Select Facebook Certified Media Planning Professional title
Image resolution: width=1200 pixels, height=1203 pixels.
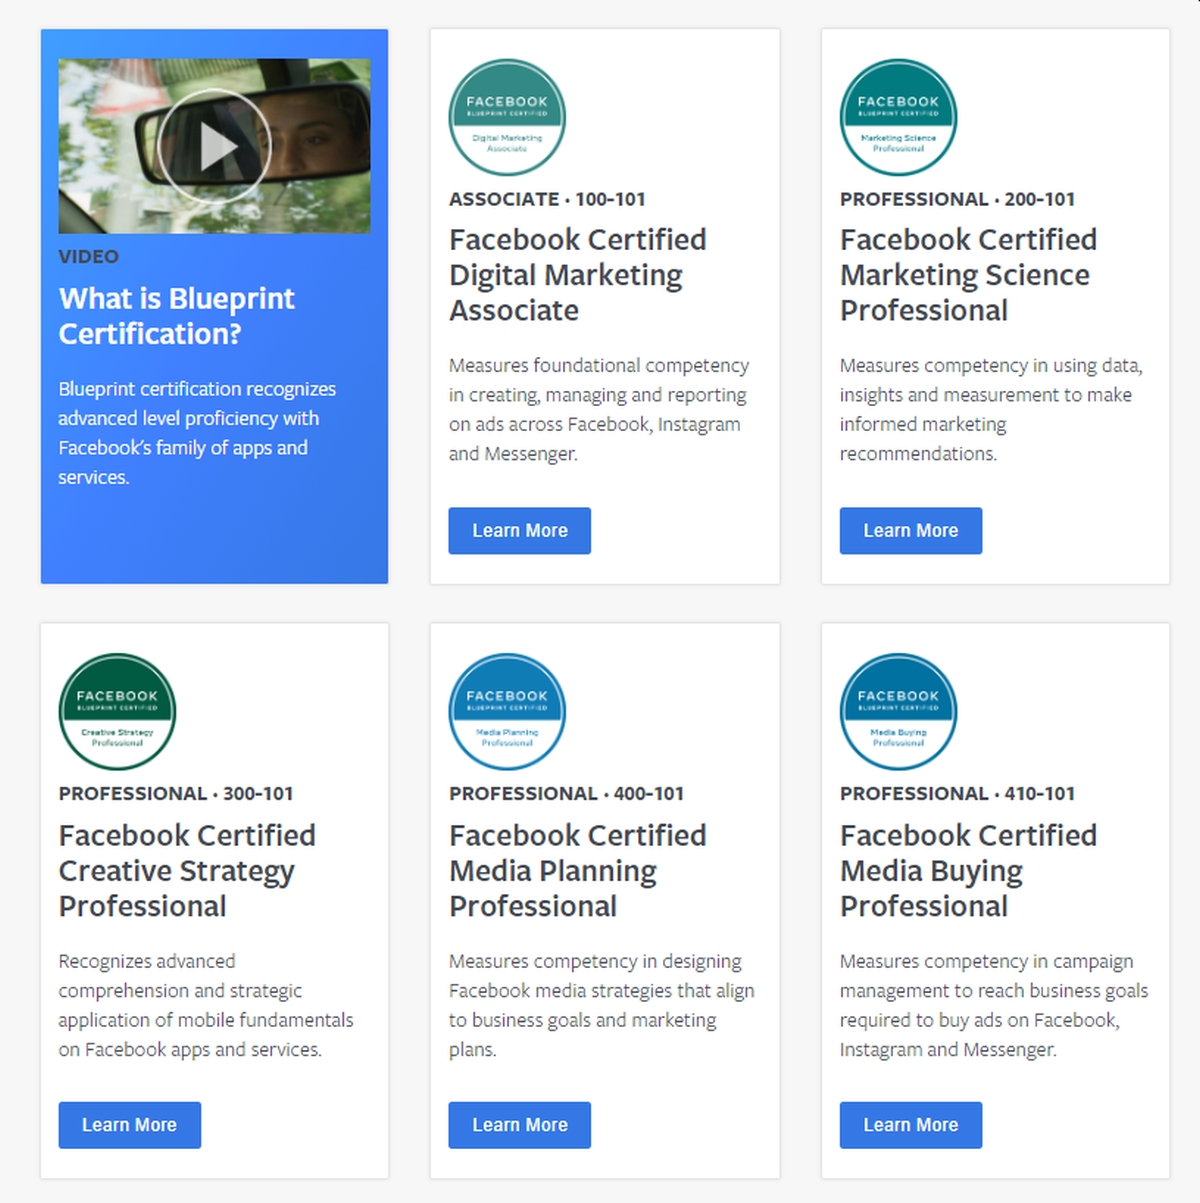[x=578, y=870]
